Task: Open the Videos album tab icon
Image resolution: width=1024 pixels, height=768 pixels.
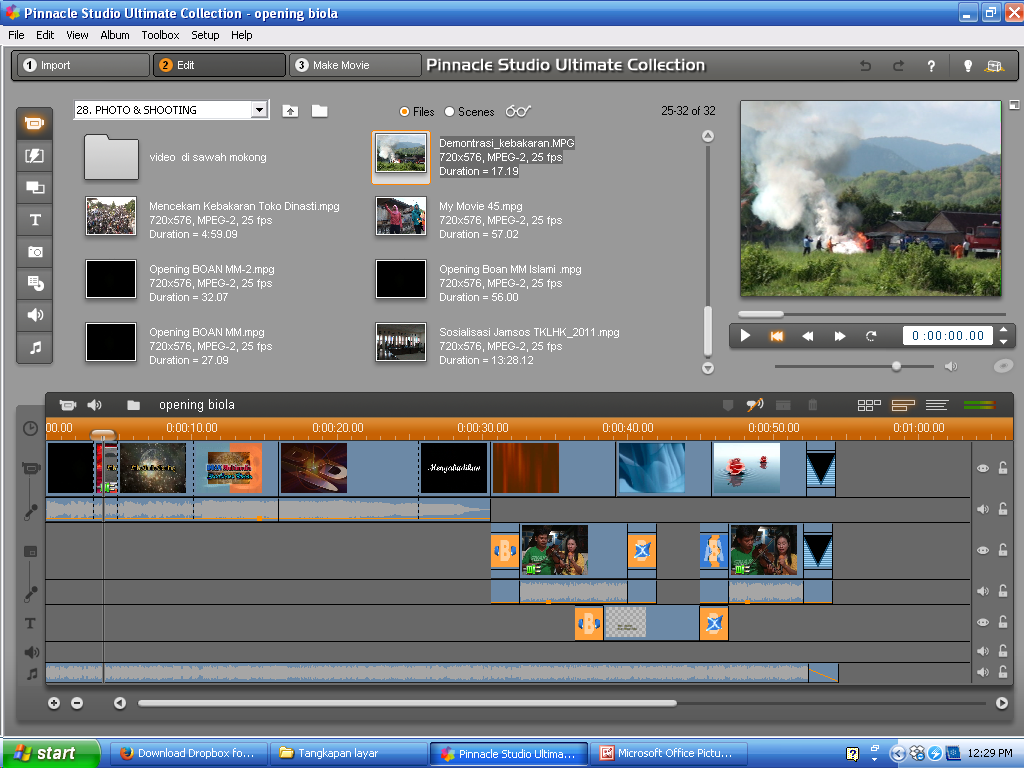Action: [35, 123]
